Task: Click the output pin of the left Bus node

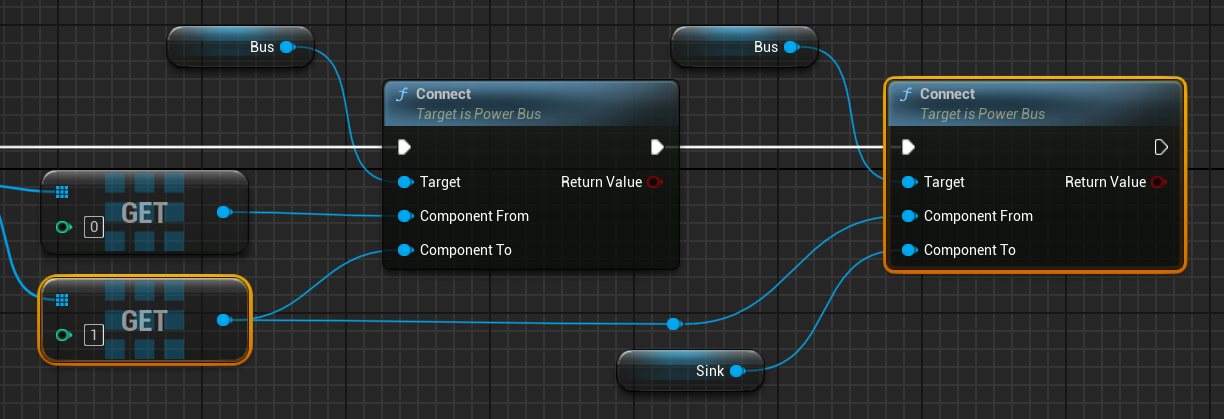Action: click(x=288, y=47)
